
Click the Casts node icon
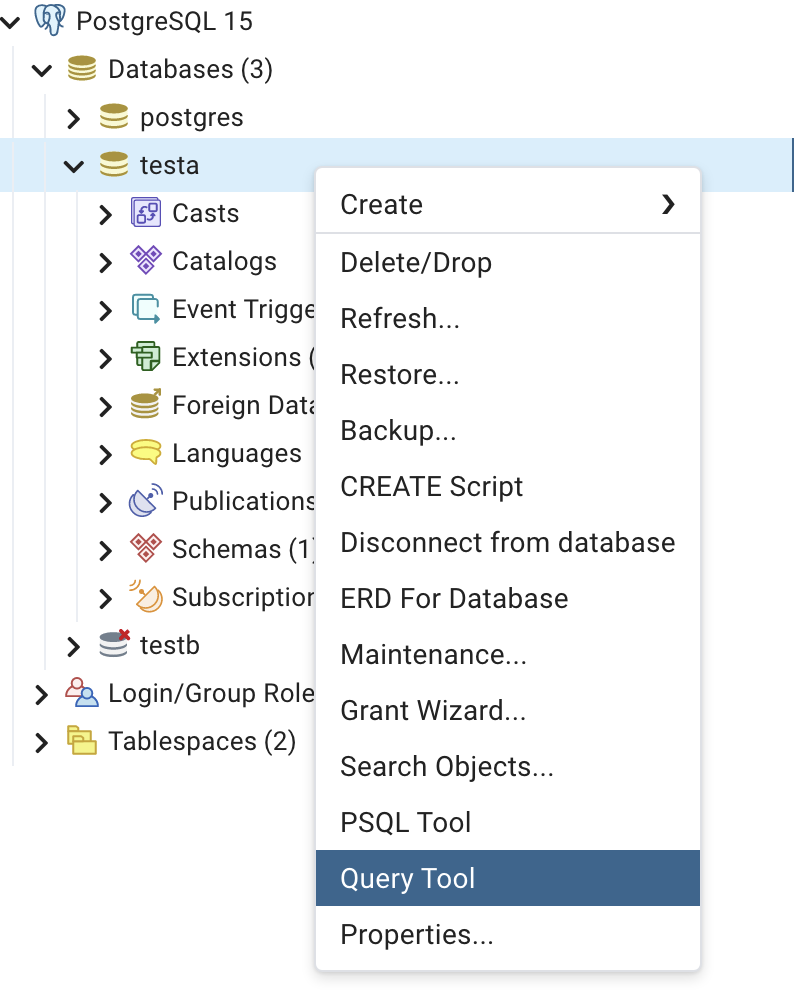(146, 213)
